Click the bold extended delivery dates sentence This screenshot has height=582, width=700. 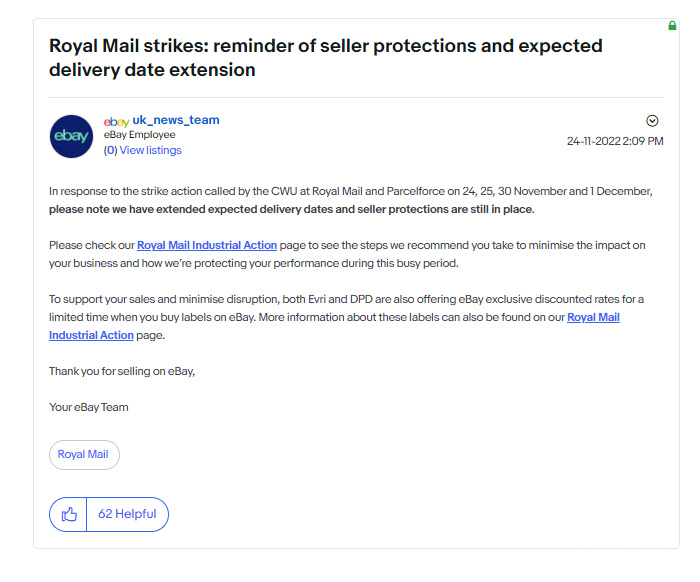coord(291,209)
